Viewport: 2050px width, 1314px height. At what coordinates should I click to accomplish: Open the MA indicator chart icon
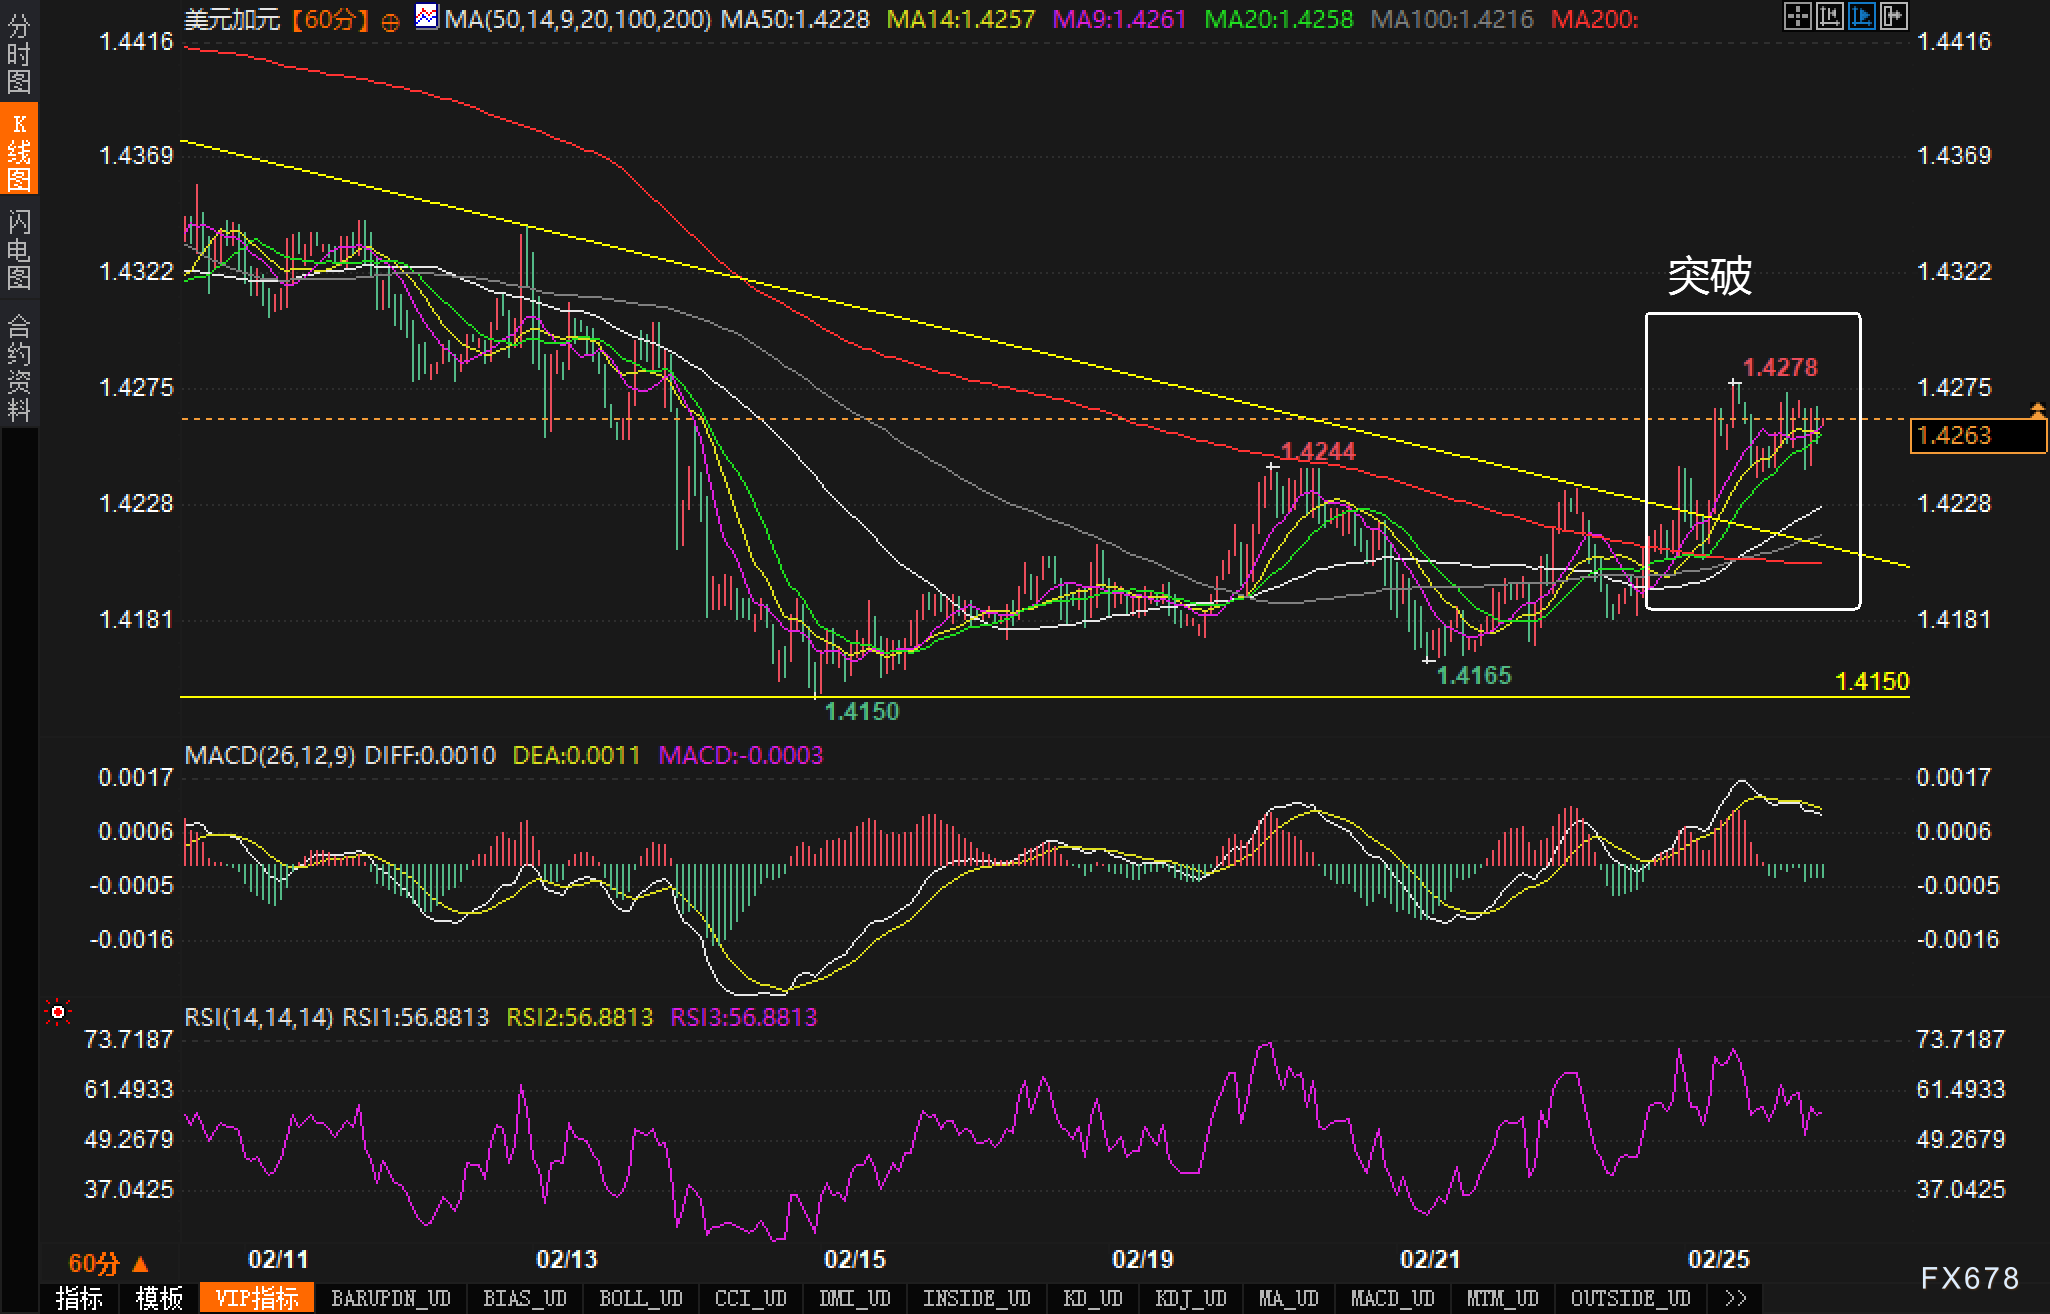point(427,17)
